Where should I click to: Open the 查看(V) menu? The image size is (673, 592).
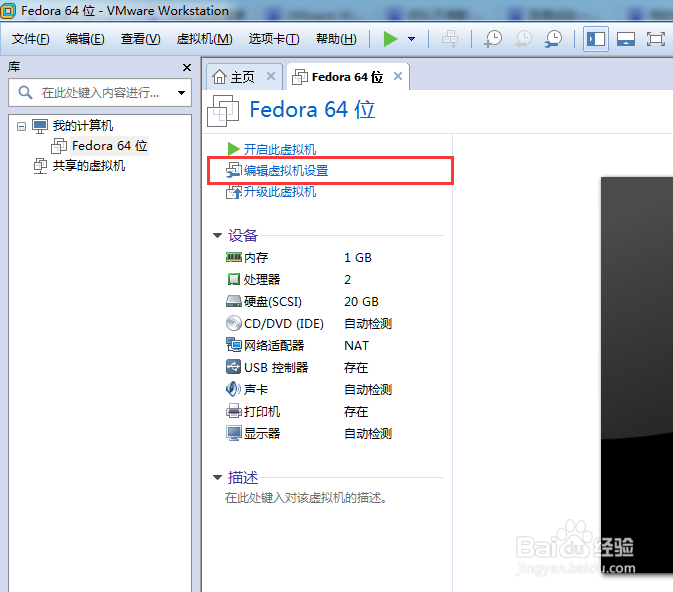click(x=140, y=39)
